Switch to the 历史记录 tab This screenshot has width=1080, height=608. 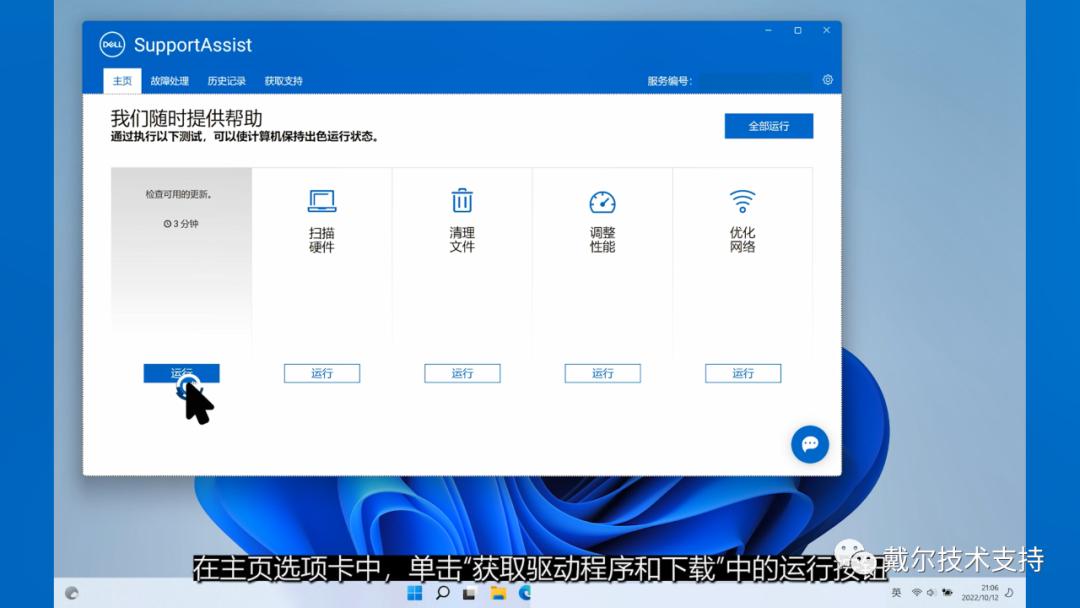[226, 81]
